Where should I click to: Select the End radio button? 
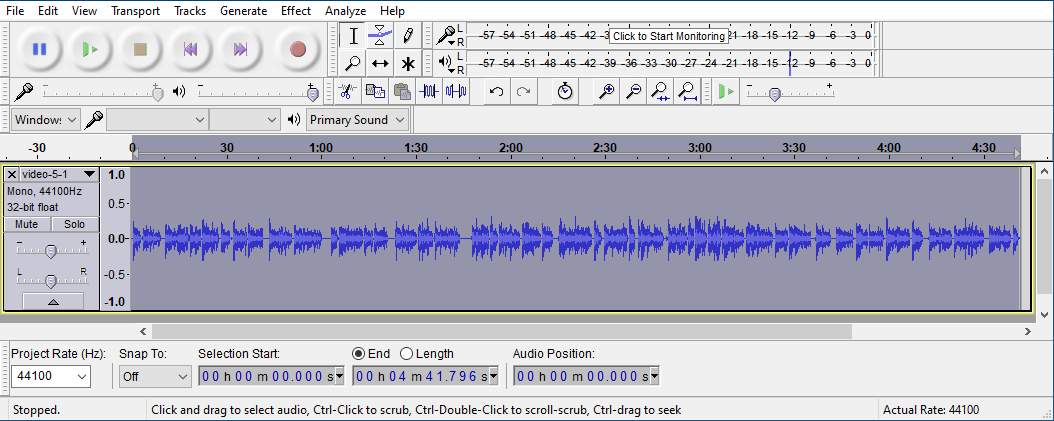pos(358,354)
